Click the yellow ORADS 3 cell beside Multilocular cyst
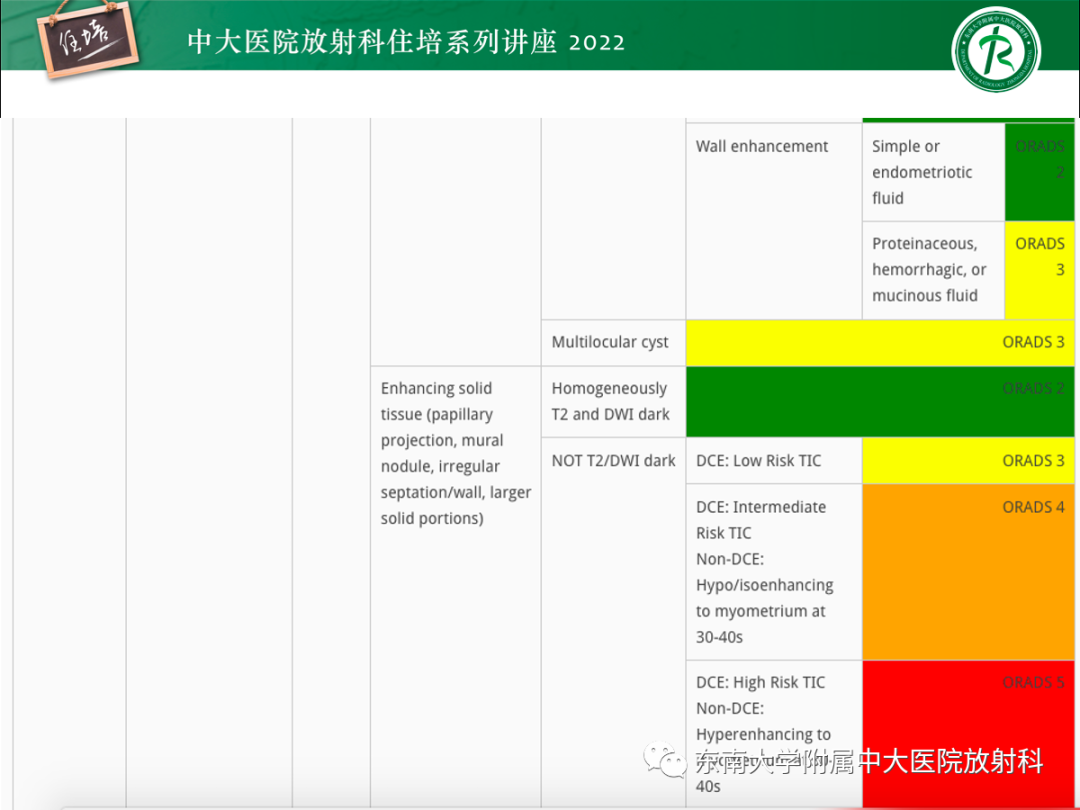This screenshot has height=810, width=1080. [880, 342]
